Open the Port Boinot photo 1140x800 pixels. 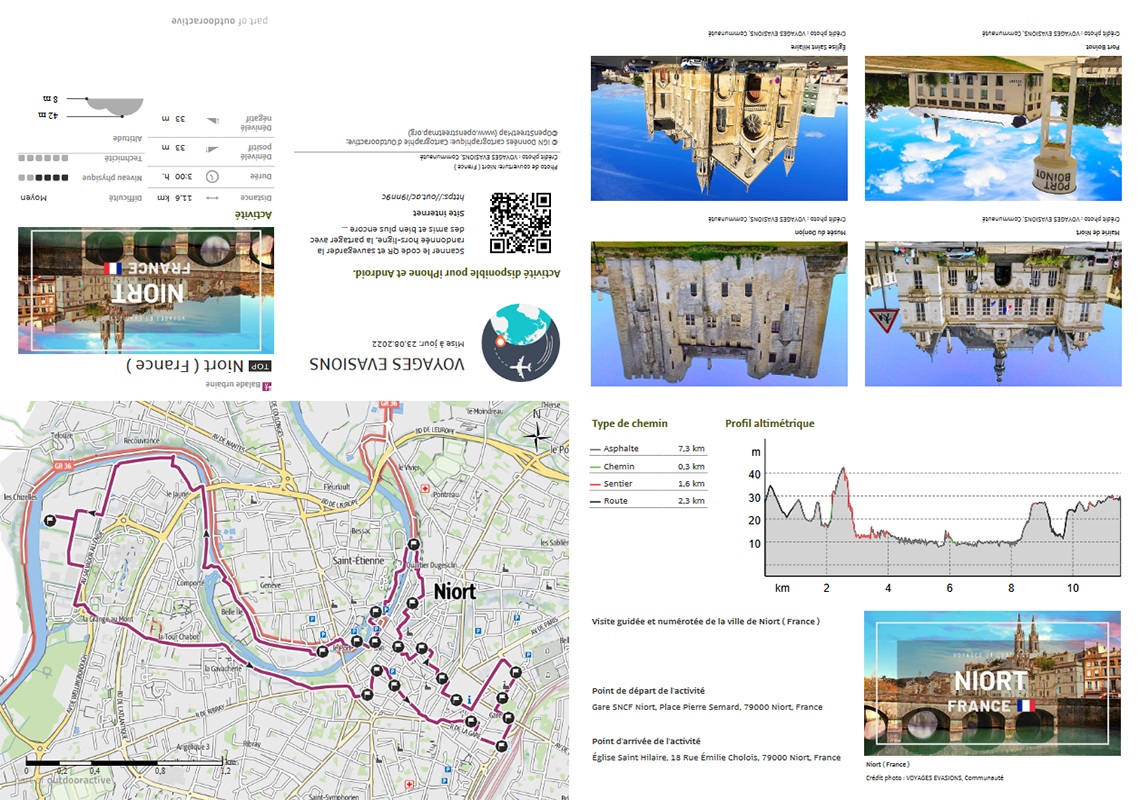[993, 128]
